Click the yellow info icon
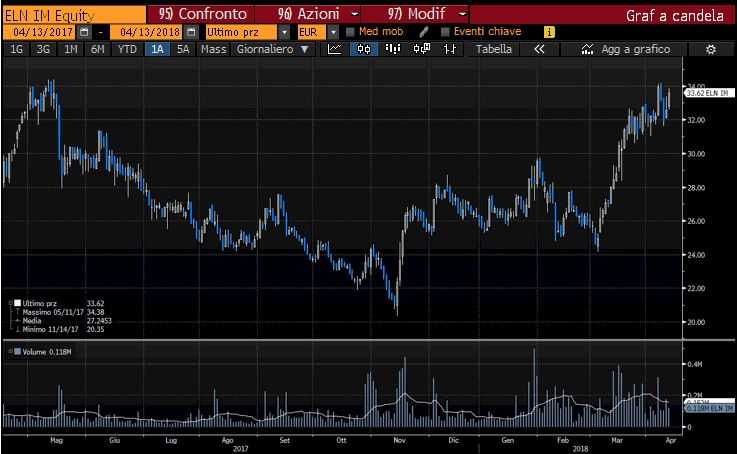The width and height of the screenshot is (737, 454). (x=549, y=32)
